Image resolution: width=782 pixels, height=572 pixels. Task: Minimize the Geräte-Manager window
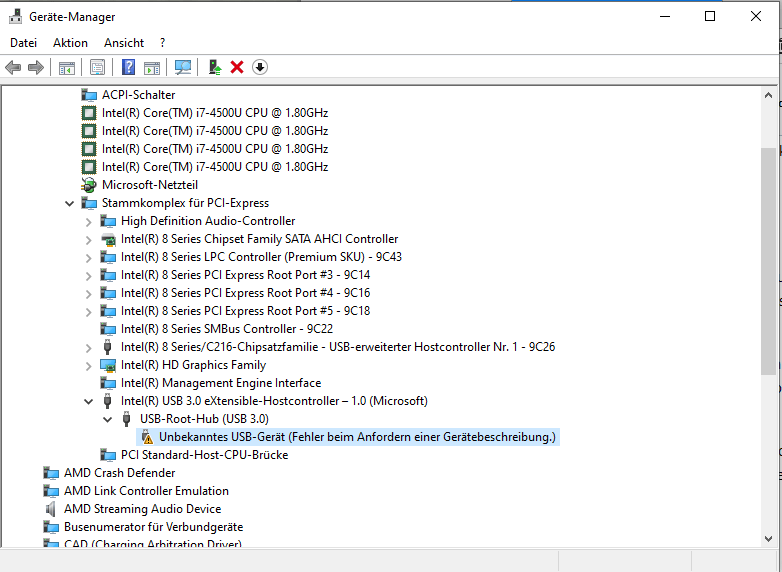(665, 16)
